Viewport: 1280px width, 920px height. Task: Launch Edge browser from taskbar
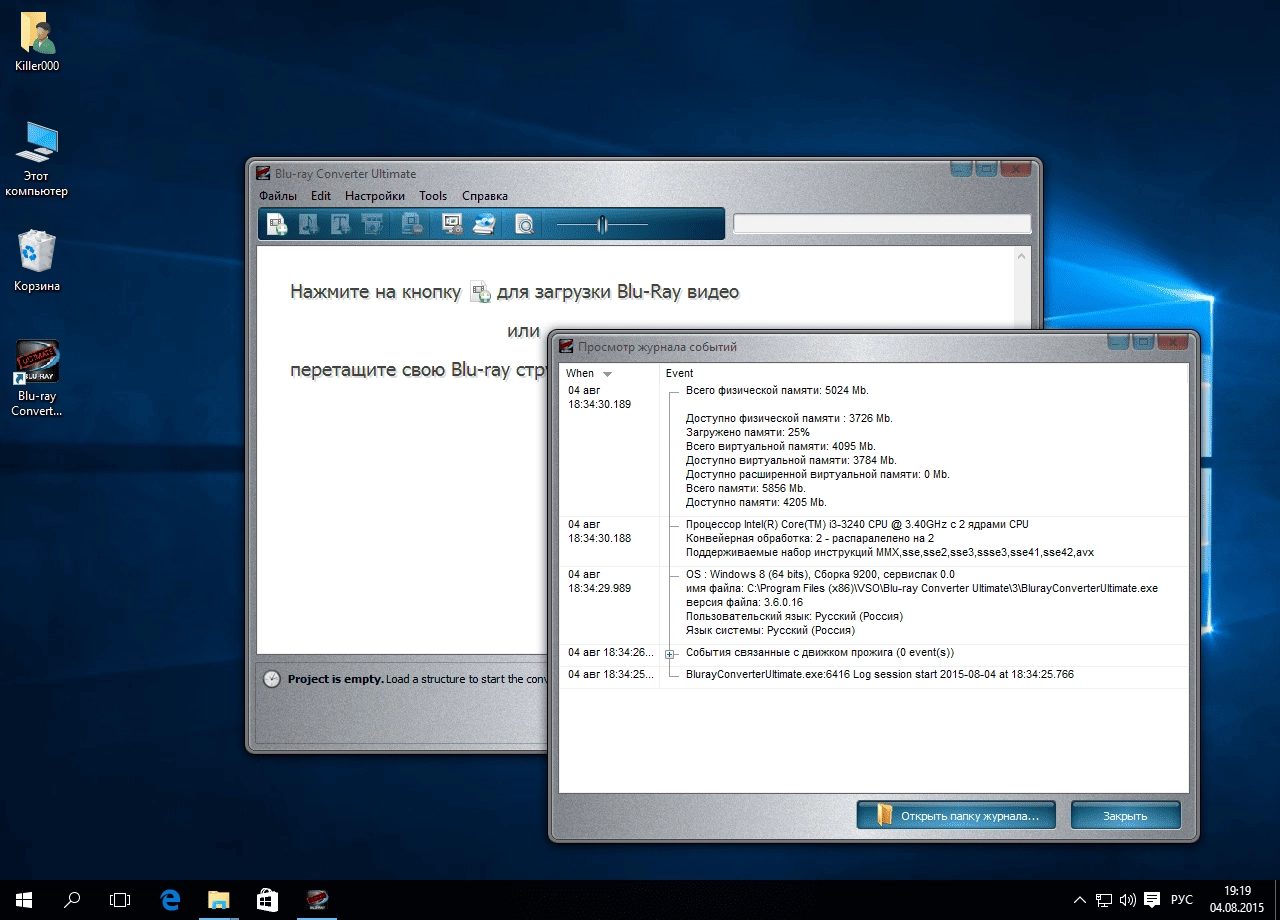170,900
